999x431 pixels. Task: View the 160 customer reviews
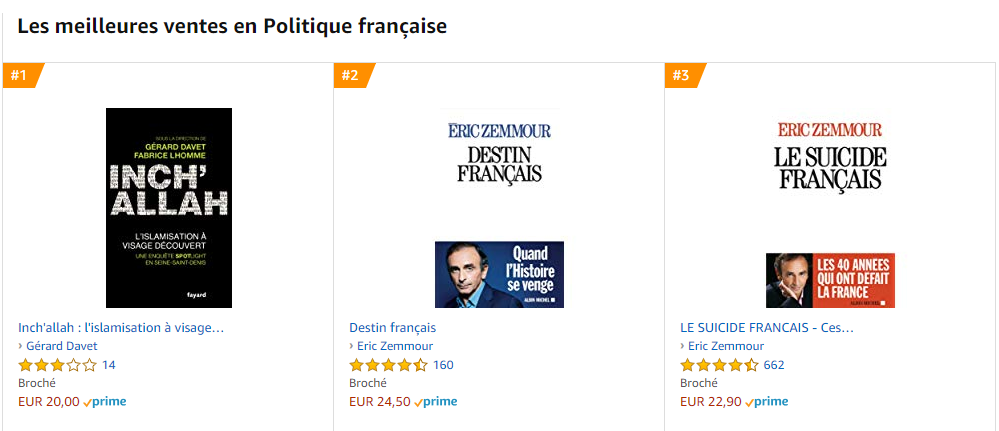pos(443,365)
